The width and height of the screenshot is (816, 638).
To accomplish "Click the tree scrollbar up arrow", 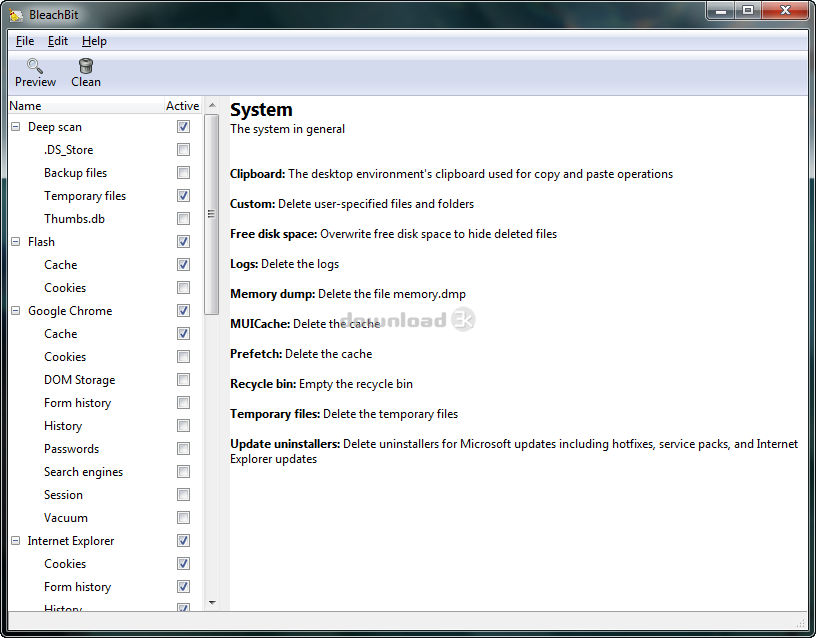I will (212, 105).
